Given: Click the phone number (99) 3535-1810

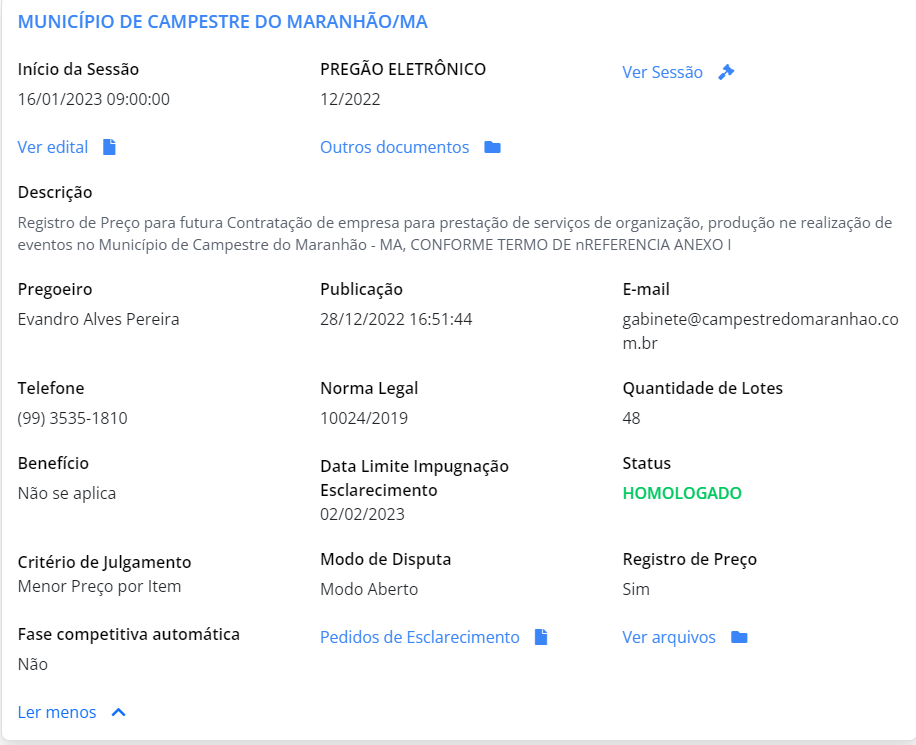Looking at the screenshot, I should coord(72,418).
